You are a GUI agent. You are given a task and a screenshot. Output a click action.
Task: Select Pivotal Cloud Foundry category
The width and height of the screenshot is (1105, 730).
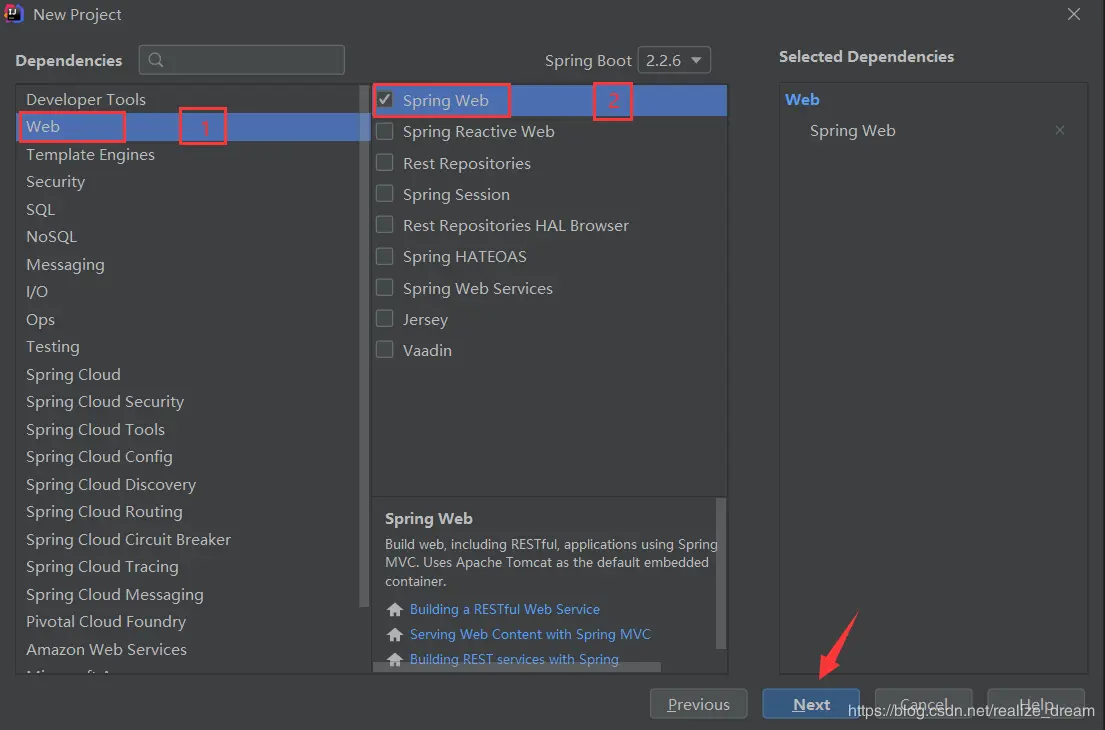[188, 621]
